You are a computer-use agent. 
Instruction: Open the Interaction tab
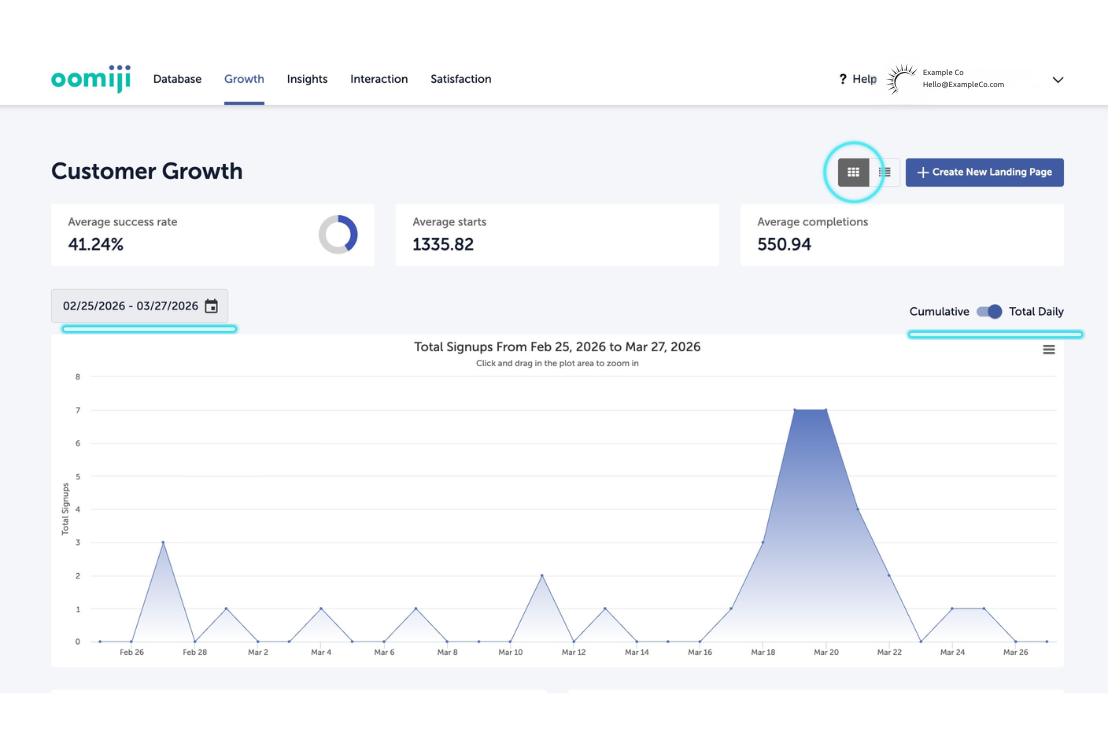pos(379,79)
